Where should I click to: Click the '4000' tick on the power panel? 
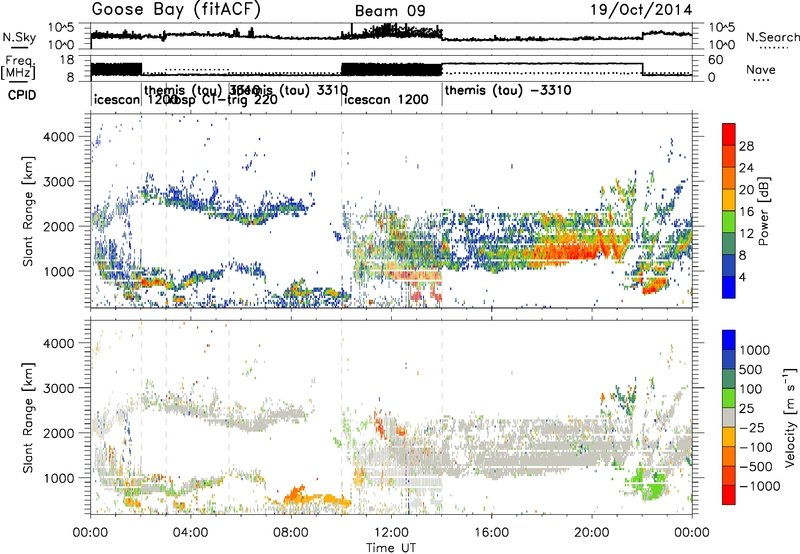point(59,137)
